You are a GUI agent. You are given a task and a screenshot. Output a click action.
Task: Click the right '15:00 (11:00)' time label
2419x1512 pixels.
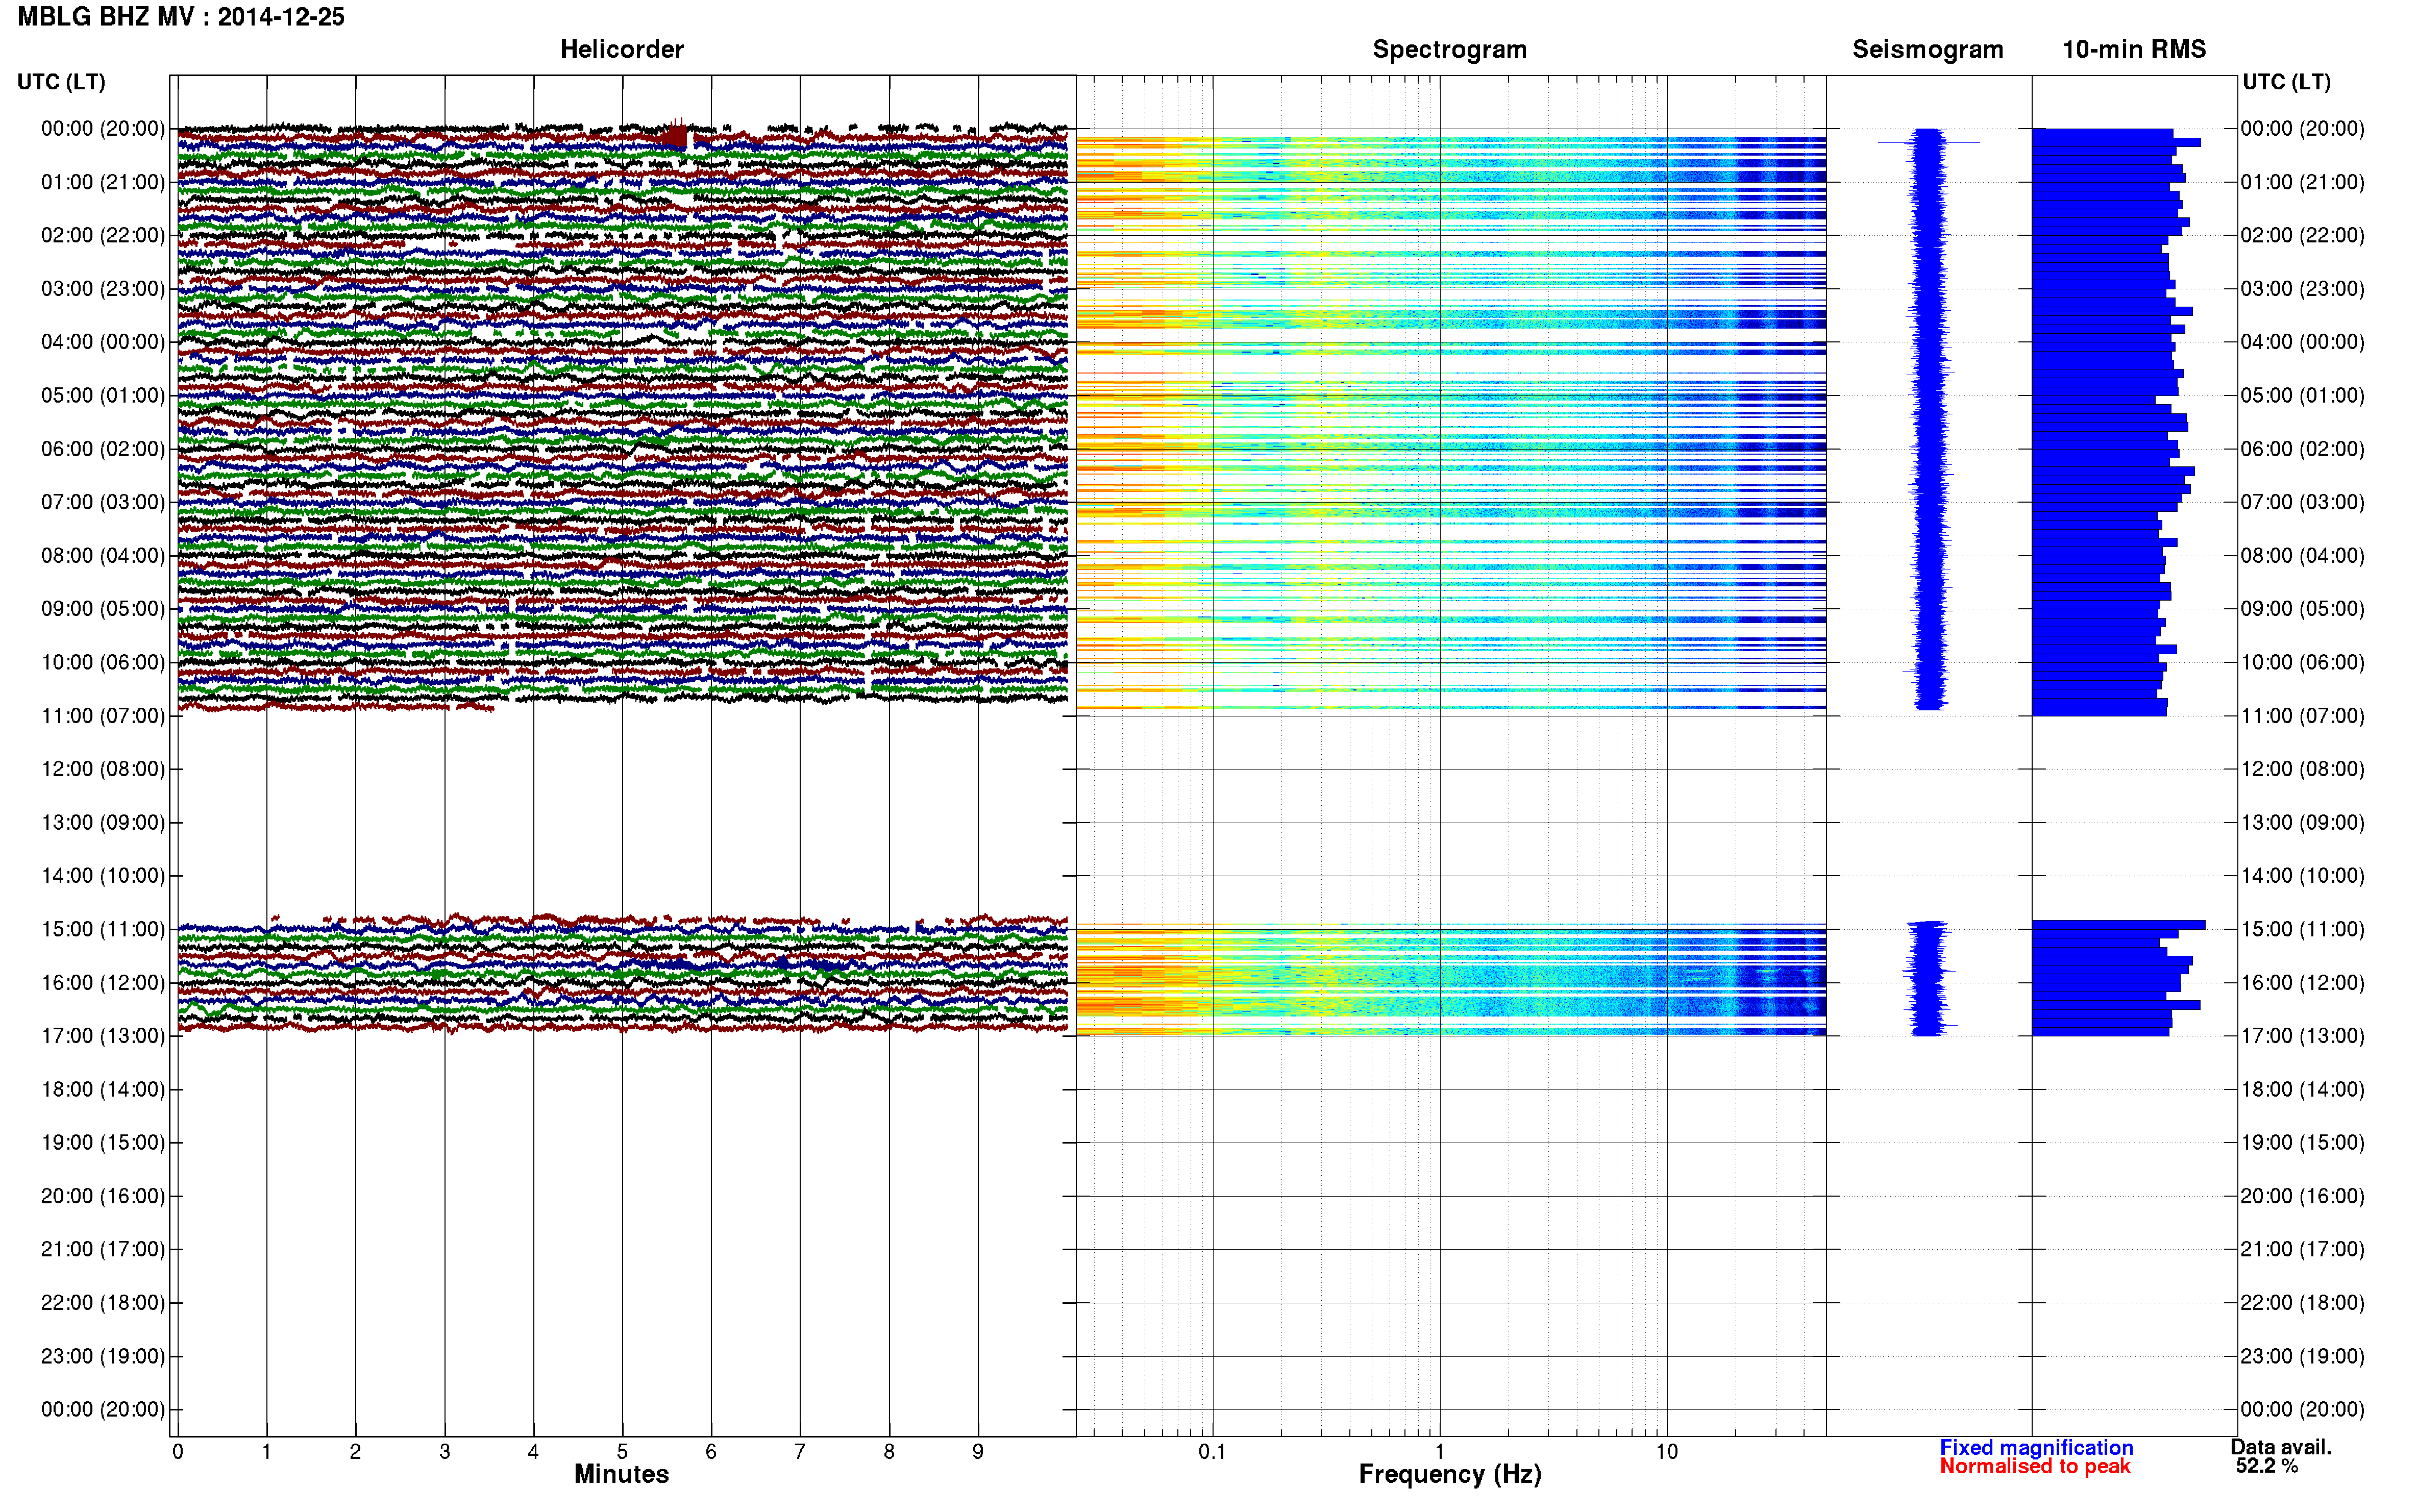tap(2302, 929)
